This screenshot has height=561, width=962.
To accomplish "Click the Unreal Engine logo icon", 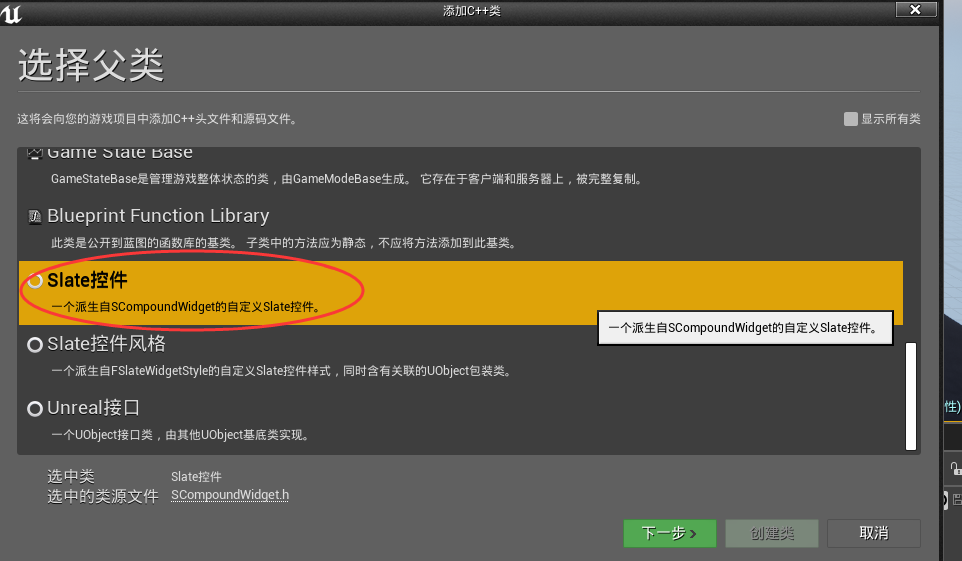I will (11, 13).
